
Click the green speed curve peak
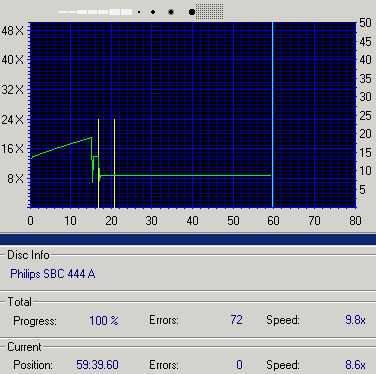[x=91, y=137]
